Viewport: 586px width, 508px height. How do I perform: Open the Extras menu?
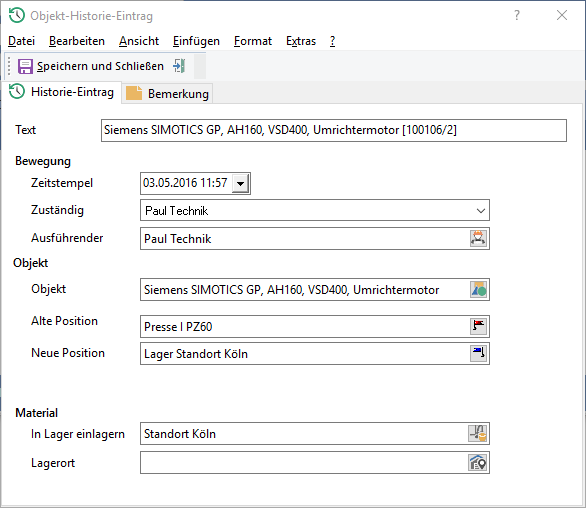[301, 41]
